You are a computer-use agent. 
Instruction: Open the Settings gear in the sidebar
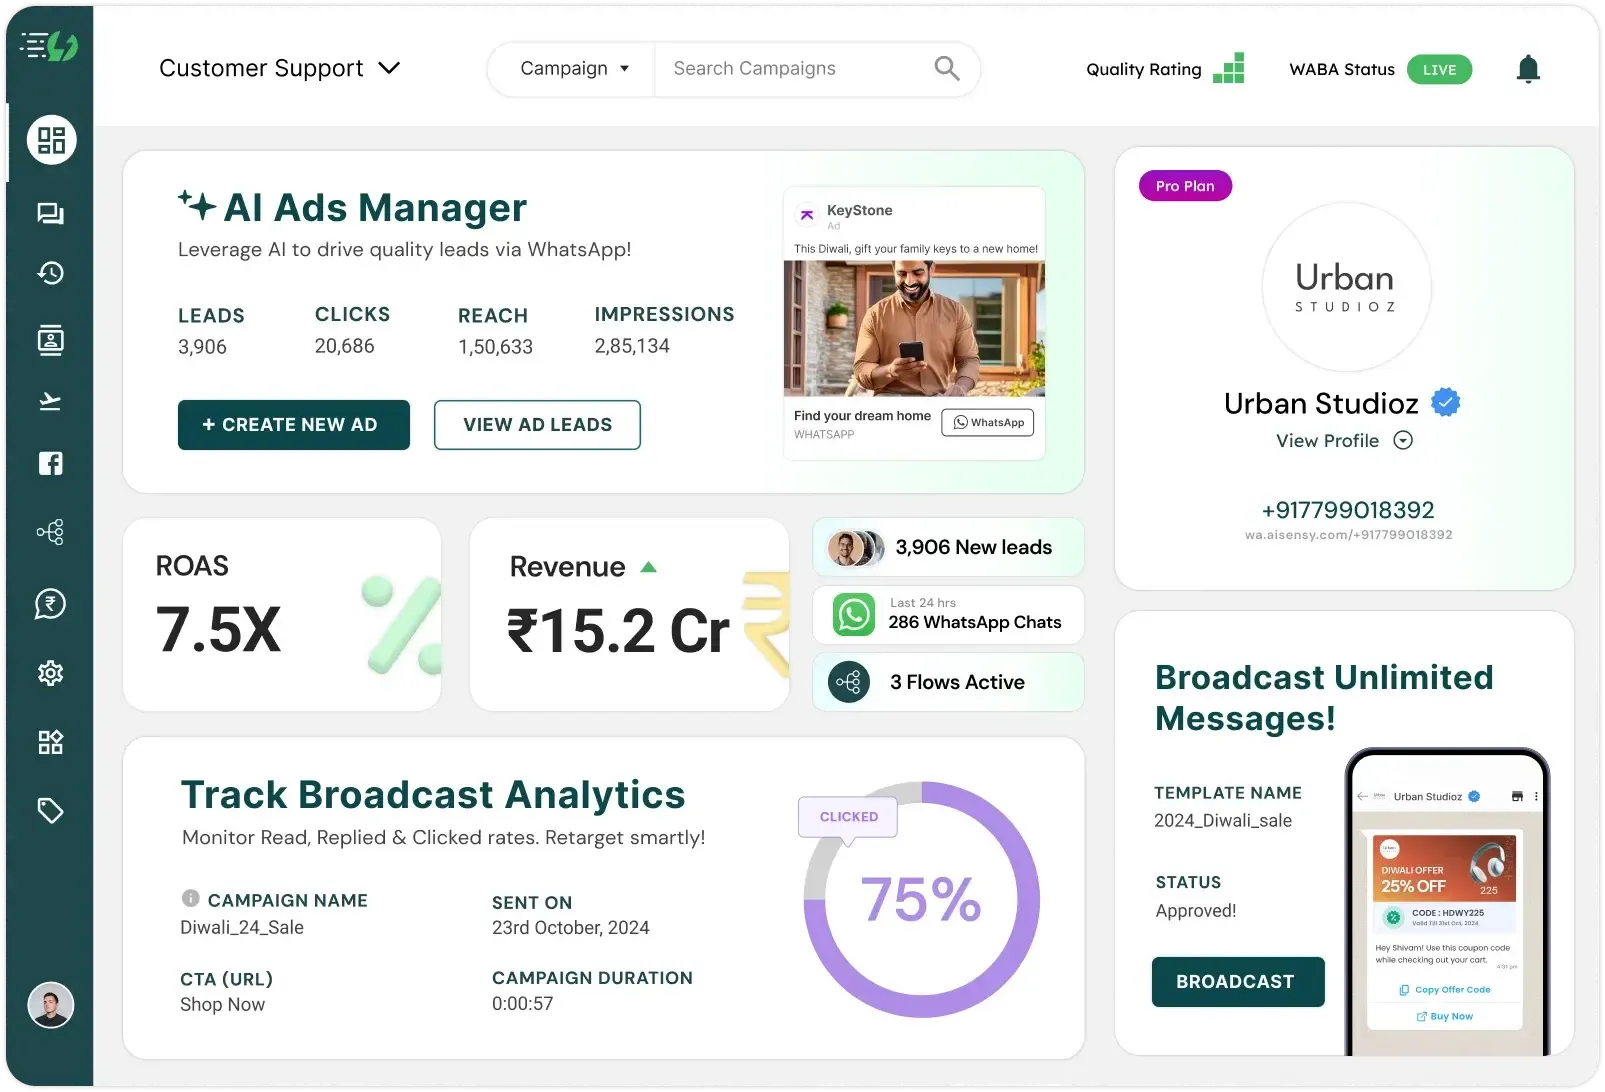coord(51,673)
